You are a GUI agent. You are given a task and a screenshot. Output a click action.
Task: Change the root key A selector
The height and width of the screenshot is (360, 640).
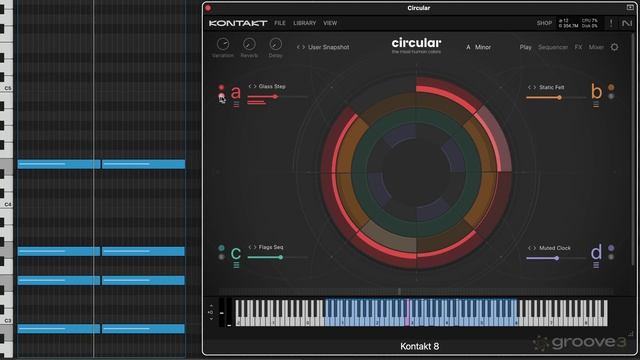pyautogui.click(x=468, y=47)
